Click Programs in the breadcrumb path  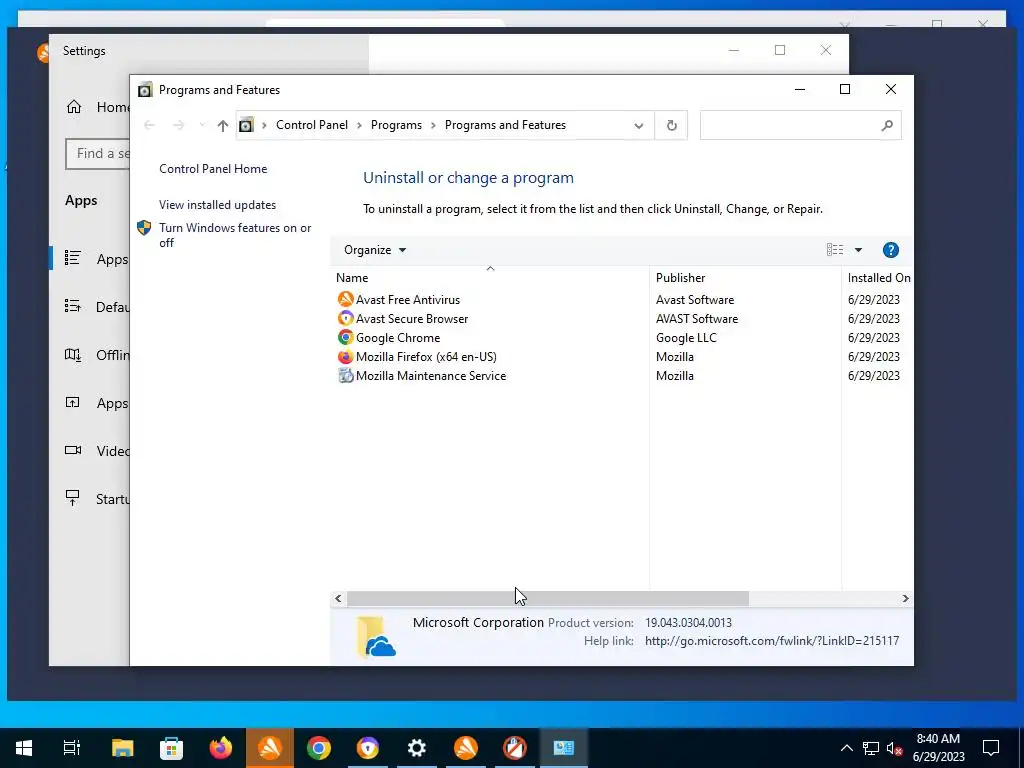pos(396,125)
